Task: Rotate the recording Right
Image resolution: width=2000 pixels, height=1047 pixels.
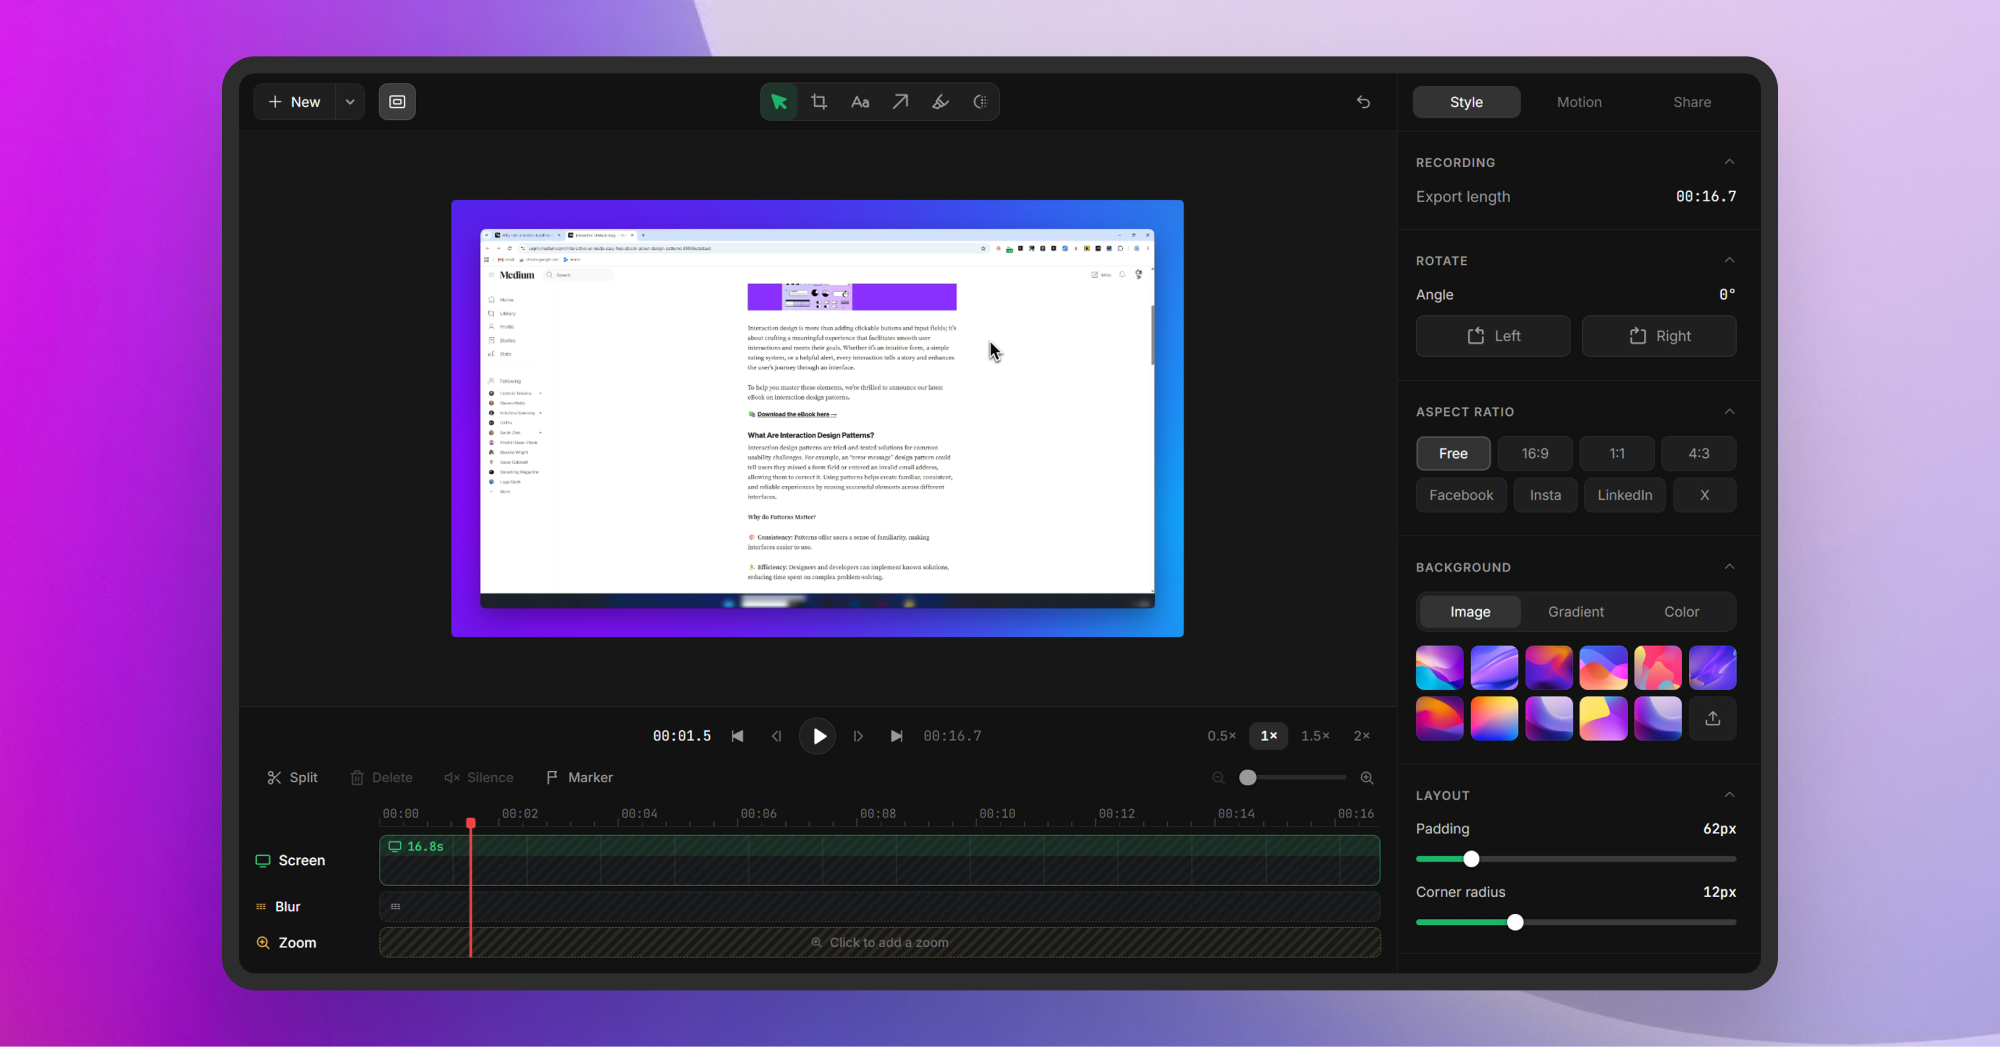Action: coord(1659,336)
